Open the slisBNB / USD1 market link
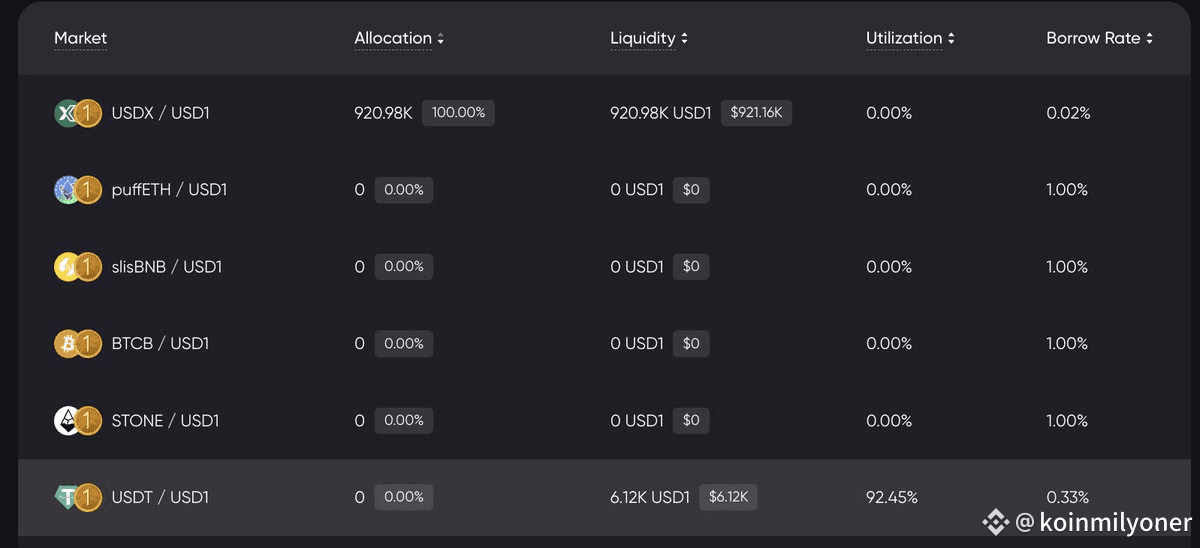The image size is (1200, 548). tap(167, 267)
